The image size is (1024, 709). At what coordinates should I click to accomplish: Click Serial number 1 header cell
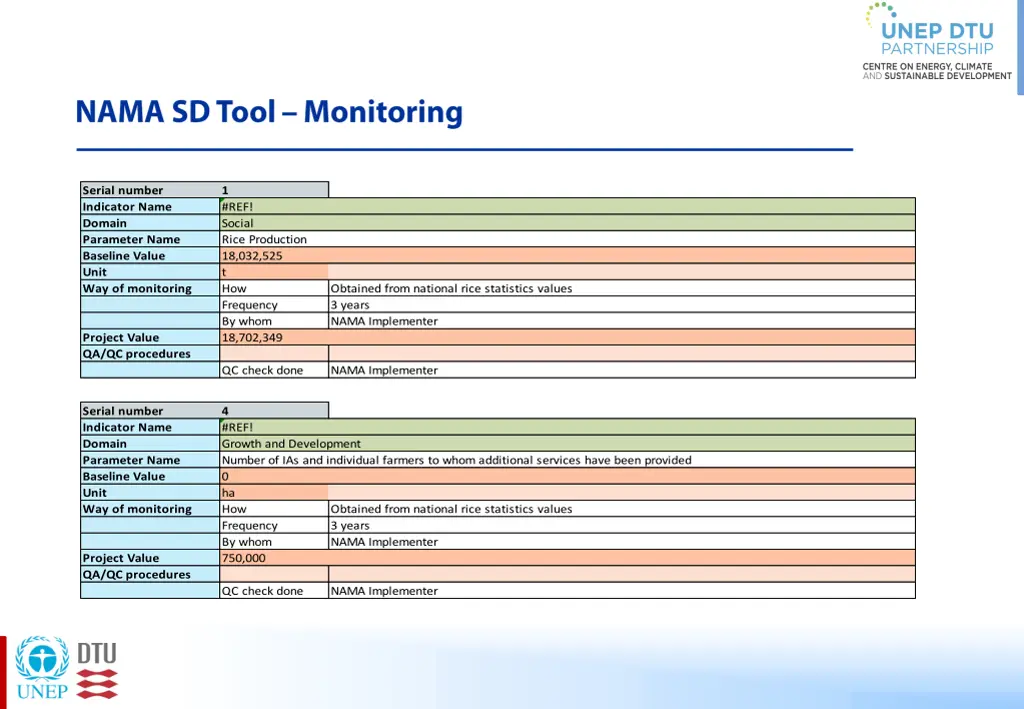point(204,189)
